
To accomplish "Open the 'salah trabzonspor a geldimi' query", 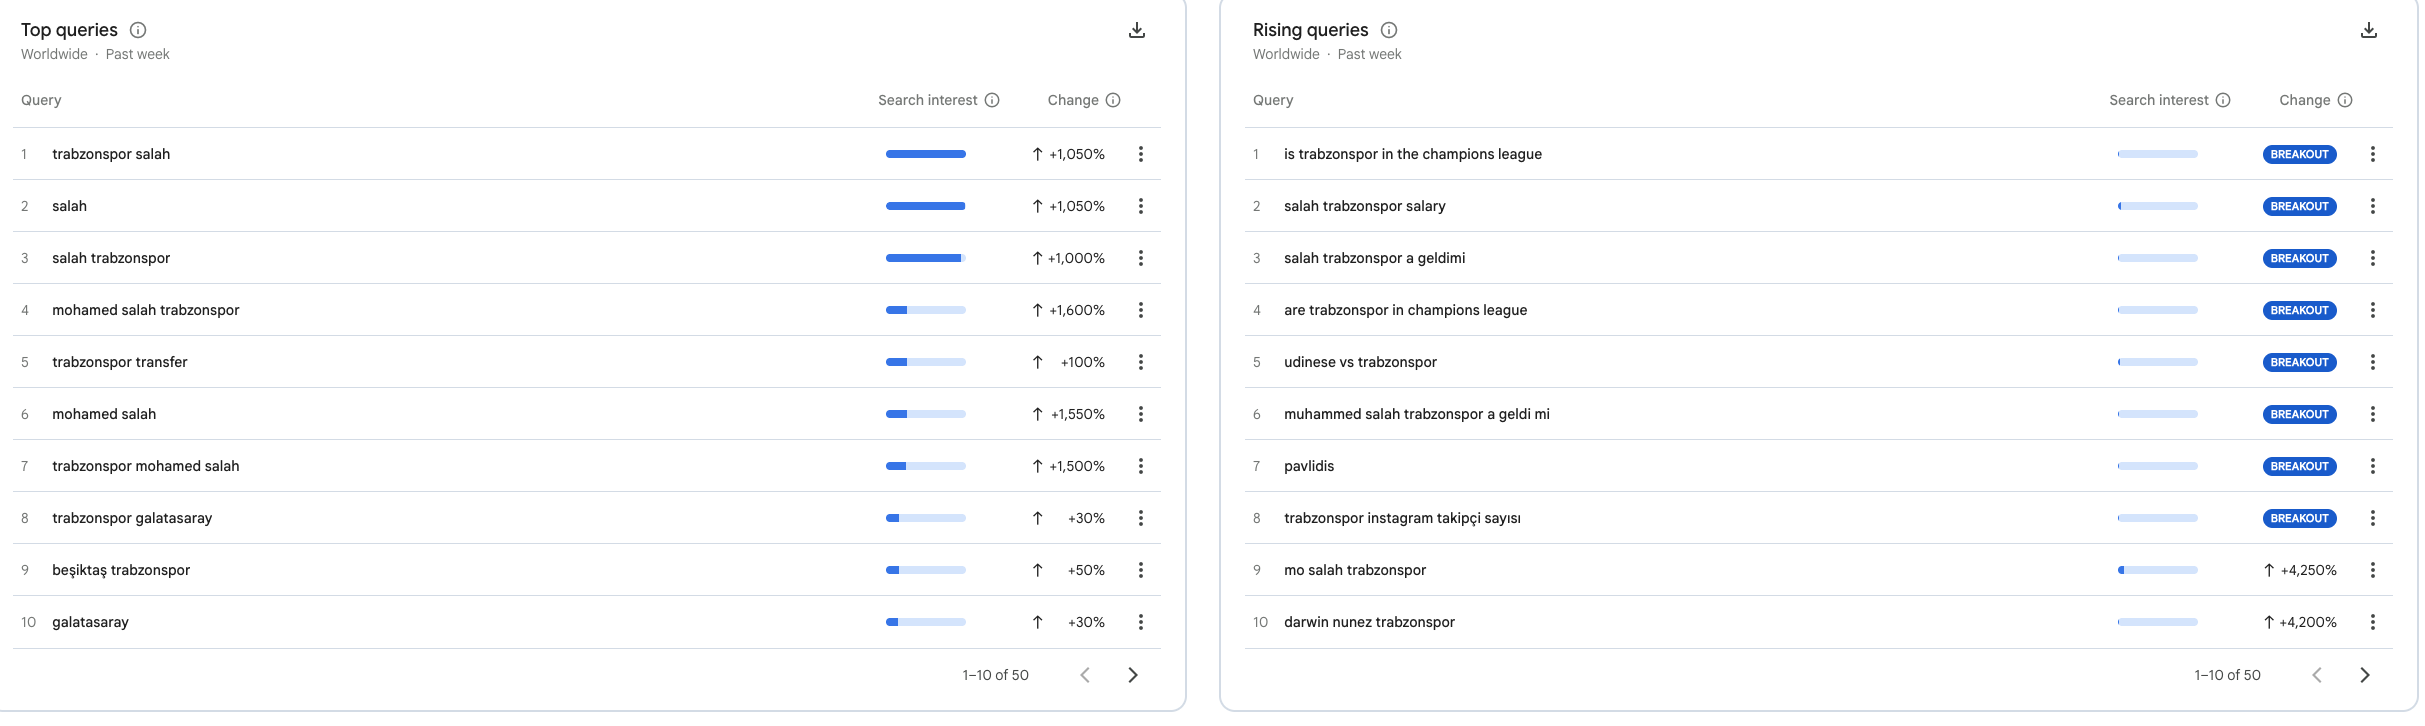I will click(1375, 258).
